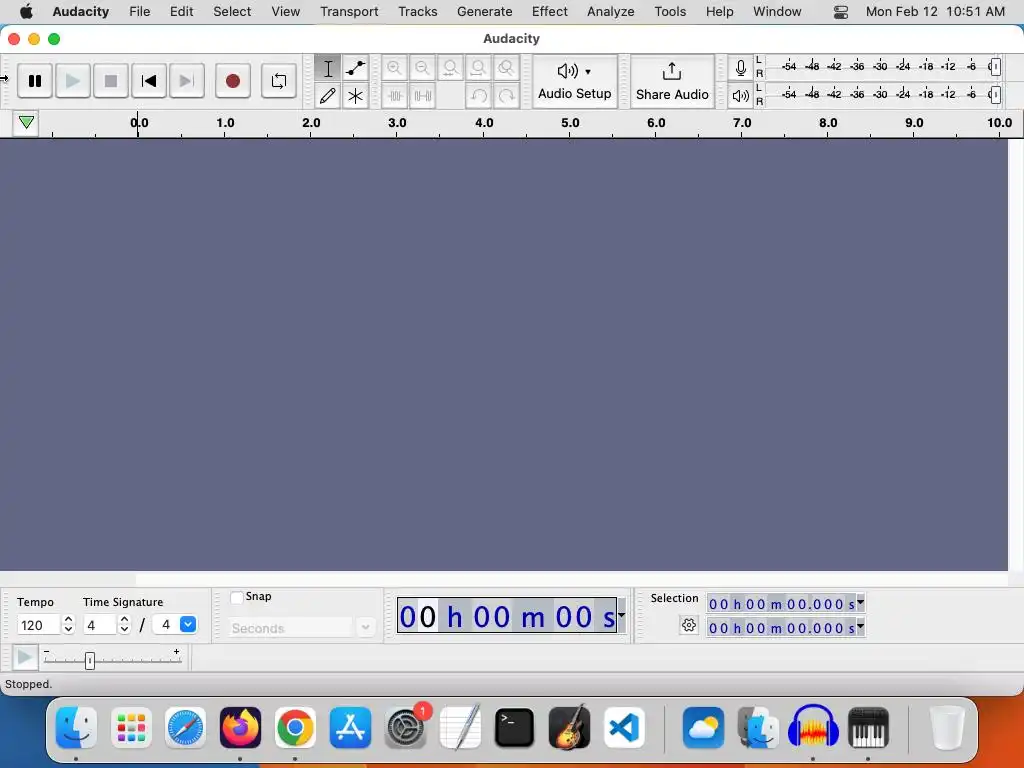Click the Zoom Out magnifier

tap(423, 68)
